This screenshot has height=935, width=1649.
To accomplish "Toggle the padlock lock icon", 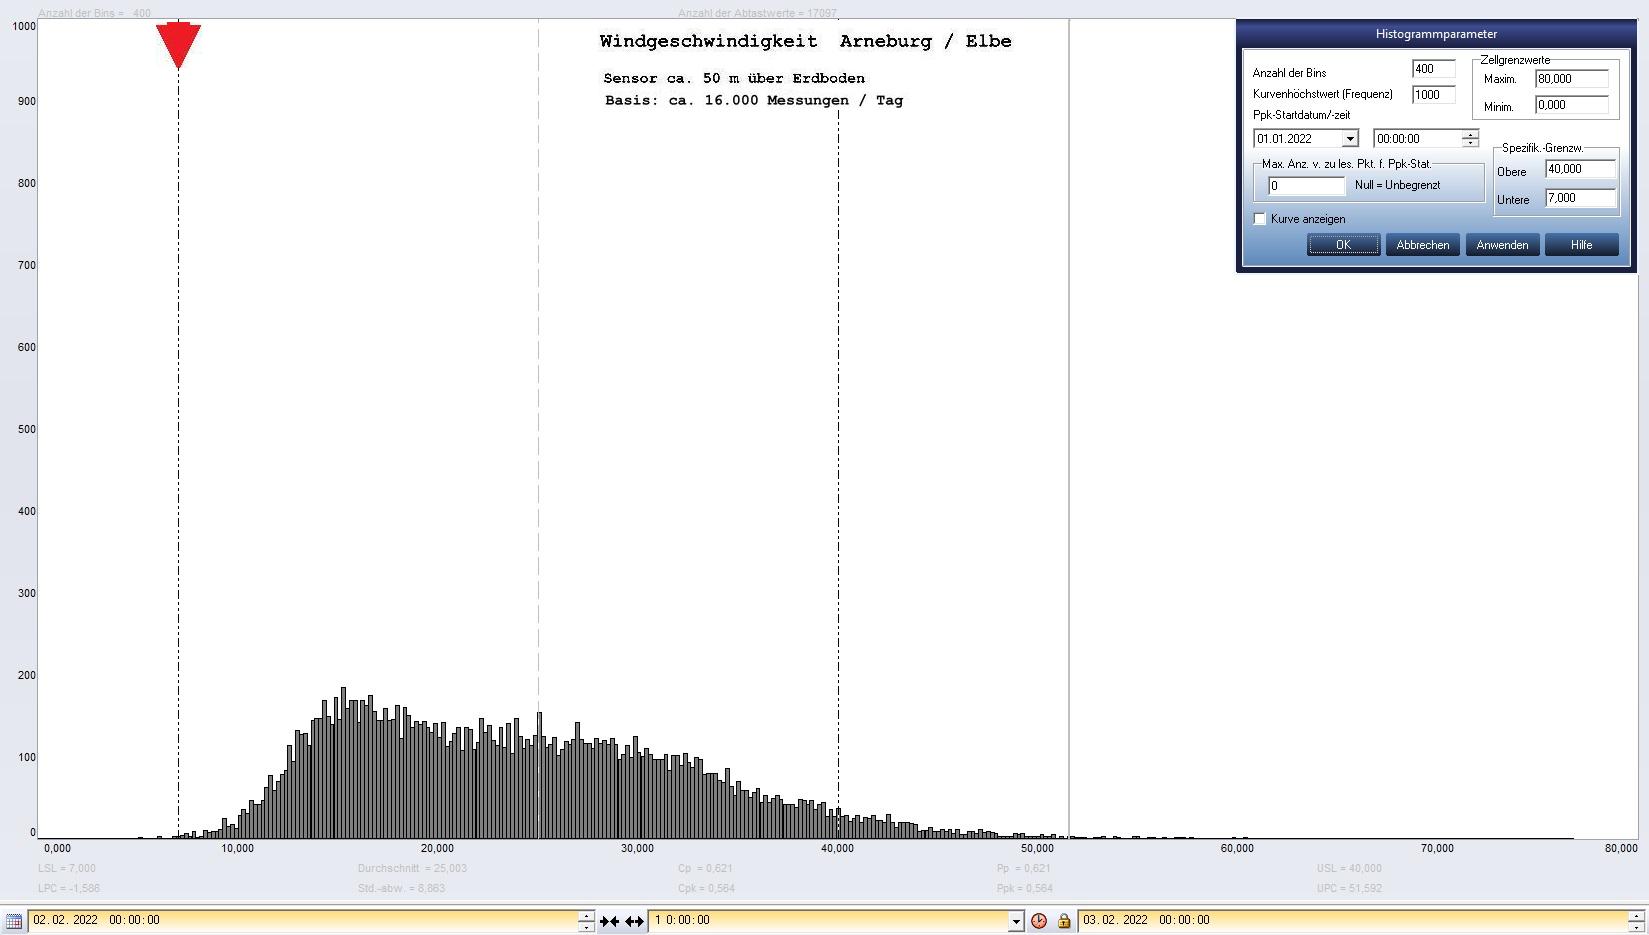I will (1064, 921).
